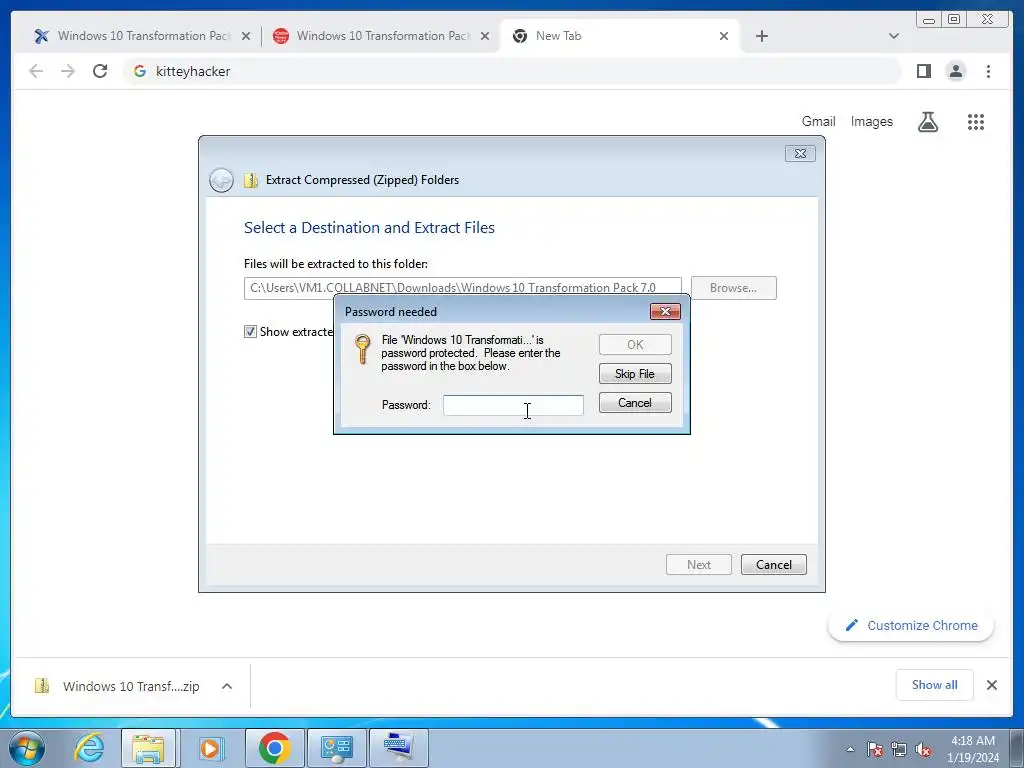The height and width of the screenshot is (768, 1024).
Task: Open the Images link
Action: pyautogui.click(x=871, y=121)
